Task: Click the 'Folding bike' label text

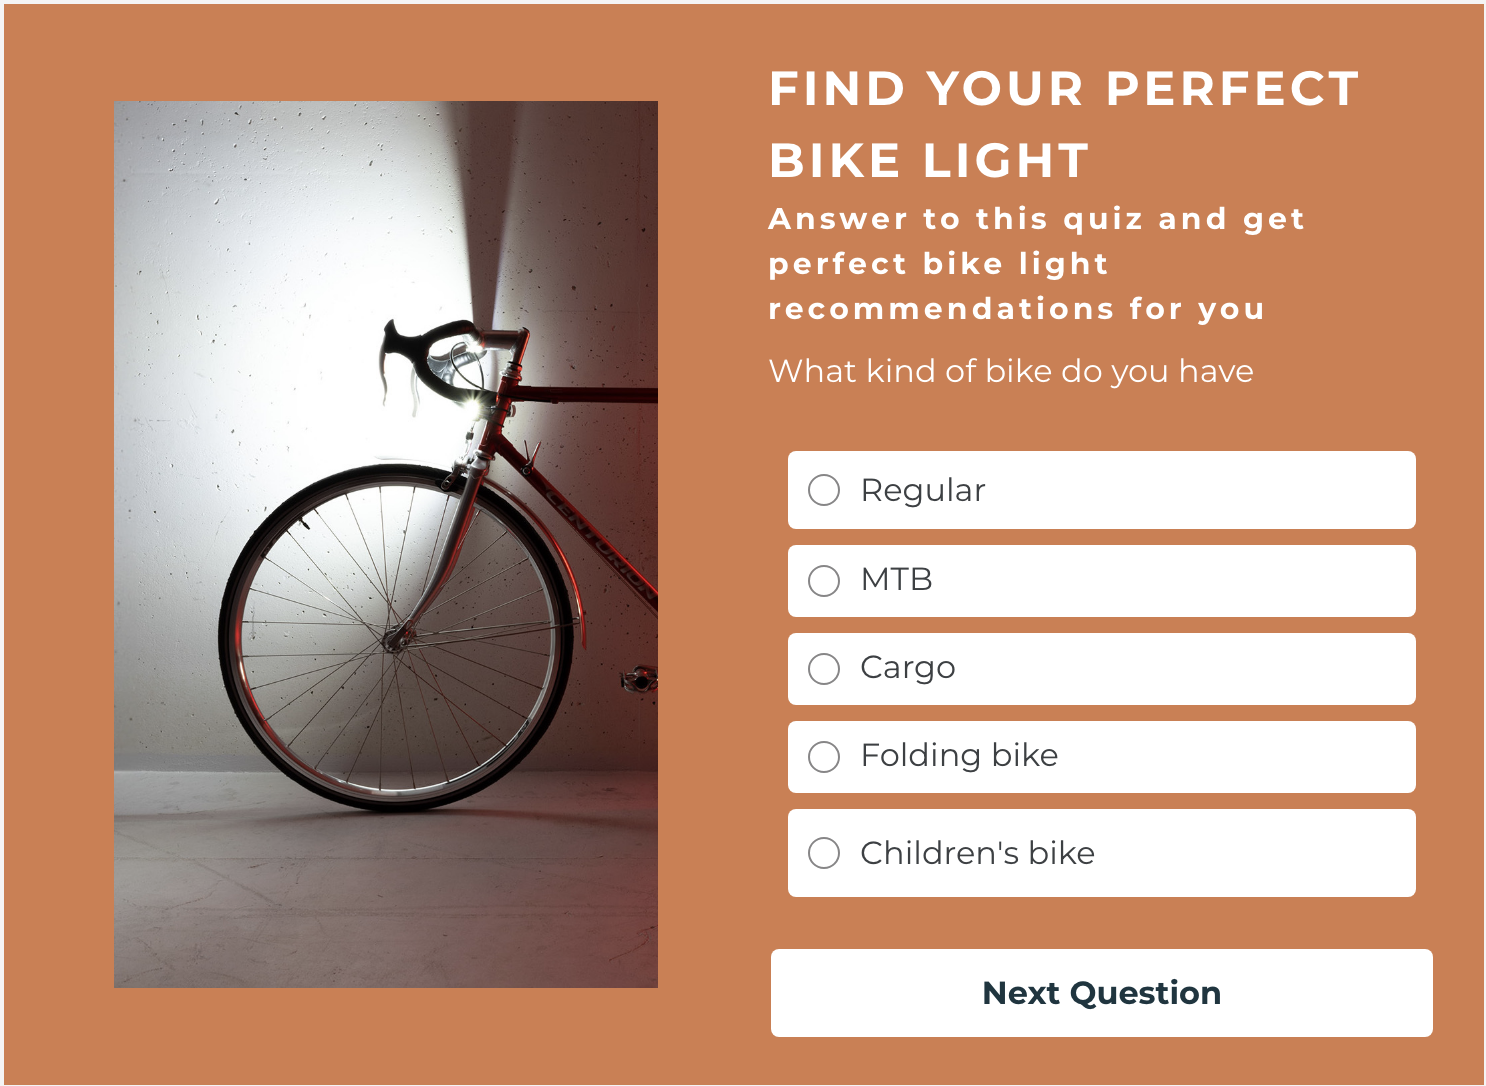Action: point(959,755)
